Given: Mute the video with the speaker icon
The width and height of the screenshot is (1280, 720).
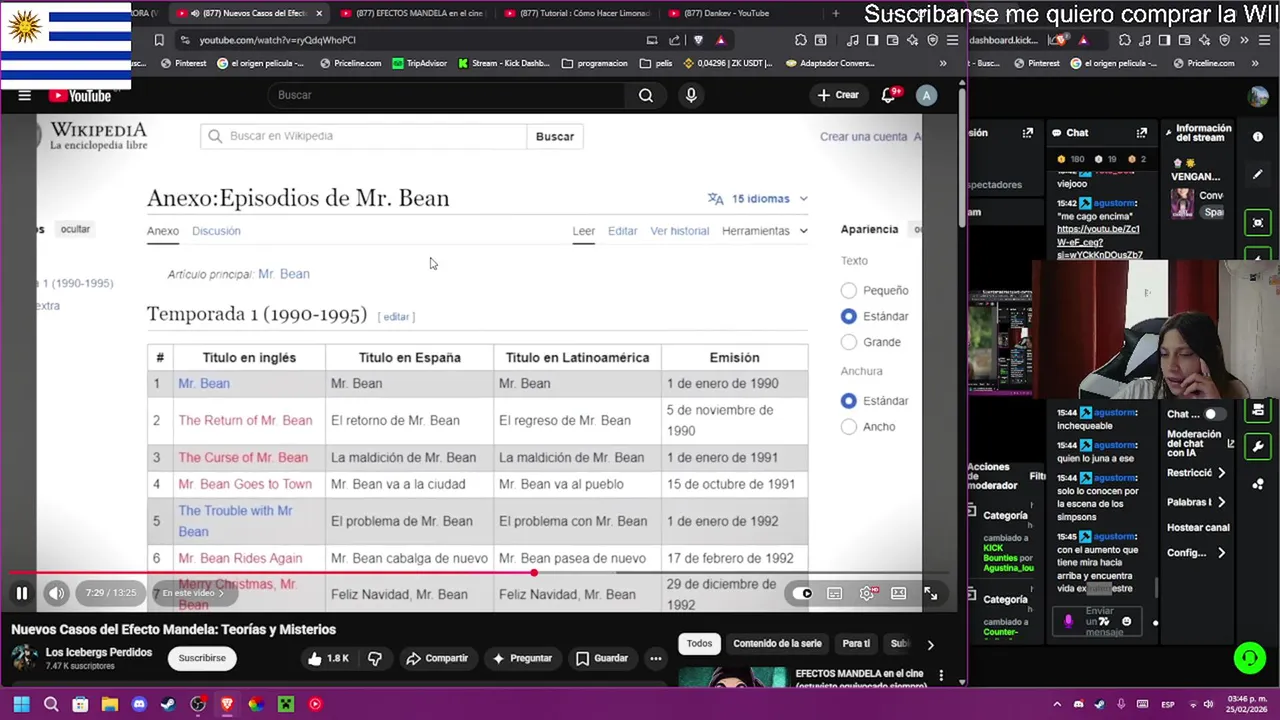Looking at the screenshot, I should [x=57, y=593].
